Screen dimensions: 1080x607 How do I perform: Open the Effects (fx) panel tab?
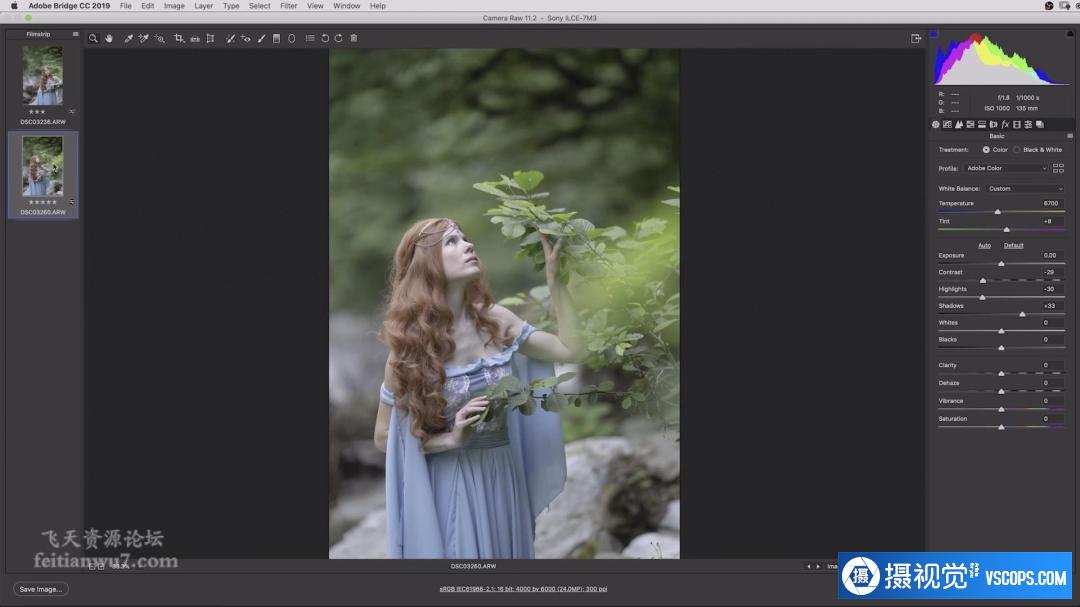(x=1005, y=125)
